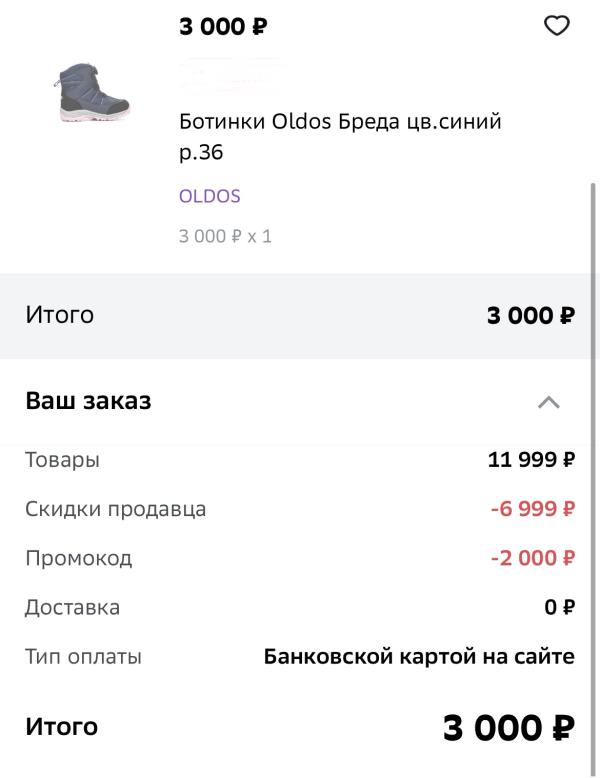Click the Итого label in the gray bar
The image size is (600, 778).
59,315
